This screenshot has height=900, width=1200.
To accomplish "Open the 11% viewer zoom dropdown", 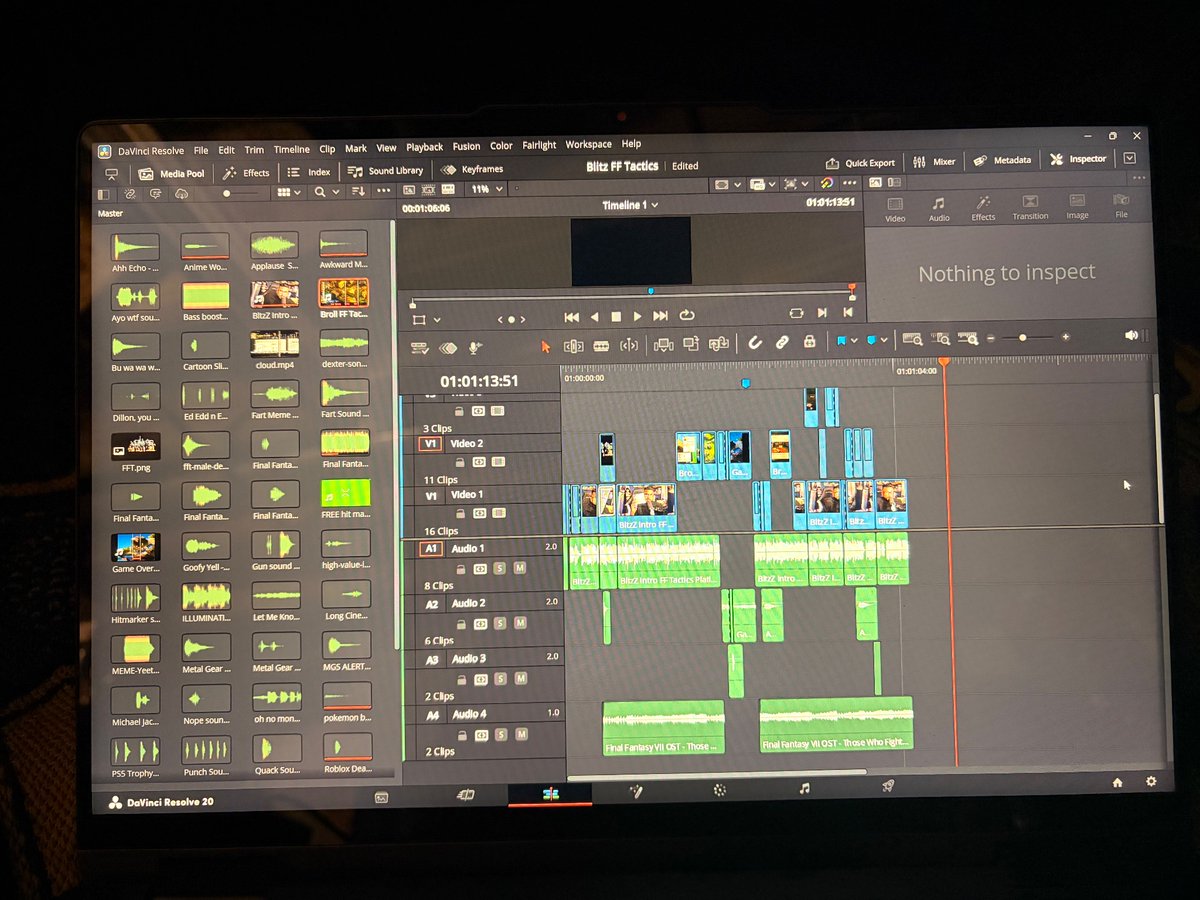I will [x=486, y=189].
